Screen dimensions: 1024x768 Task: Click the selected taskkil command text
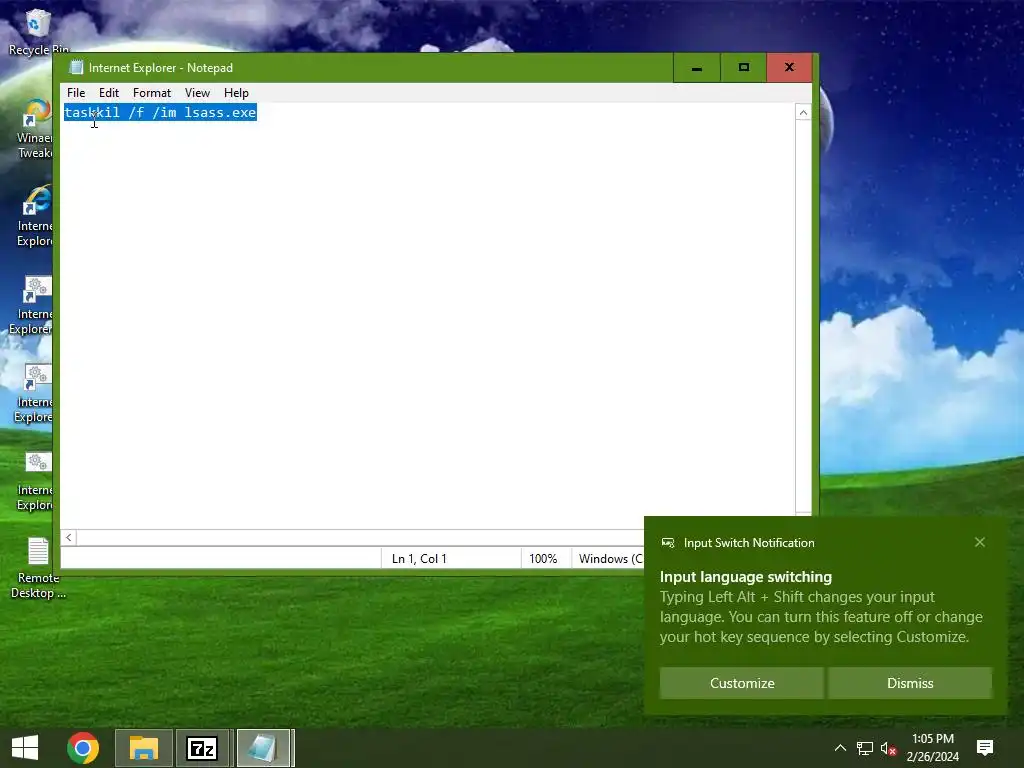coord(160,112)
